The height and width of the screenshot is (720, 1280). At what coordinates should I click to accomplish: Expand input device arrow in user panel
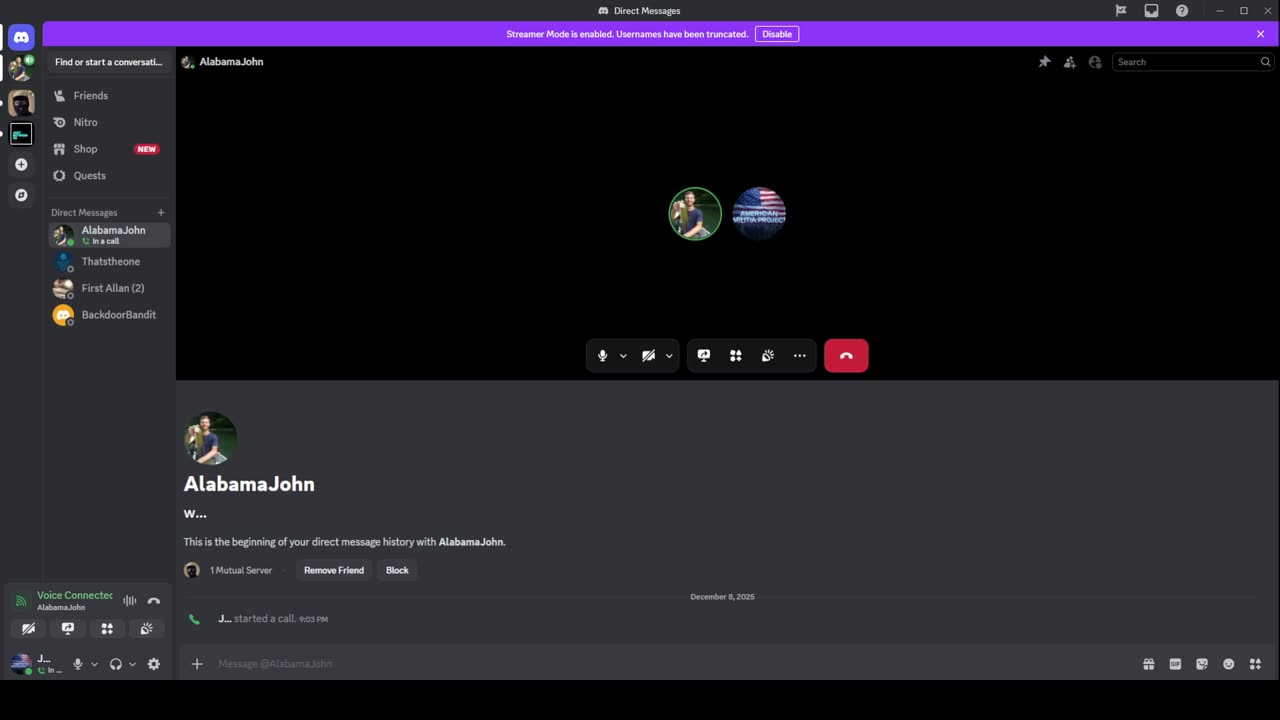click(x=95, y=664)
